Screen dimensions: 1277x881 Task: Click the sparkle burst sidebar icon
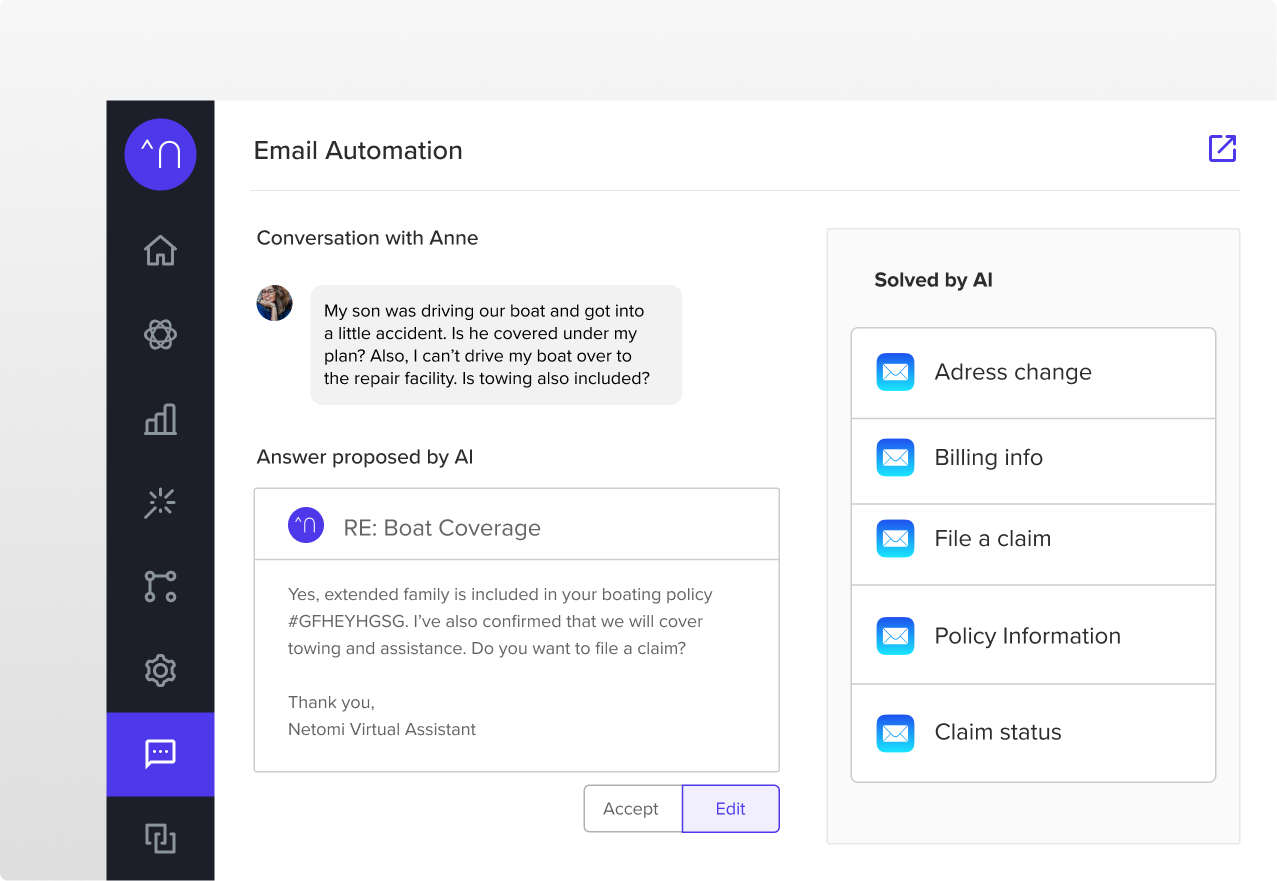pyautogui.click(x=160, y=503)
